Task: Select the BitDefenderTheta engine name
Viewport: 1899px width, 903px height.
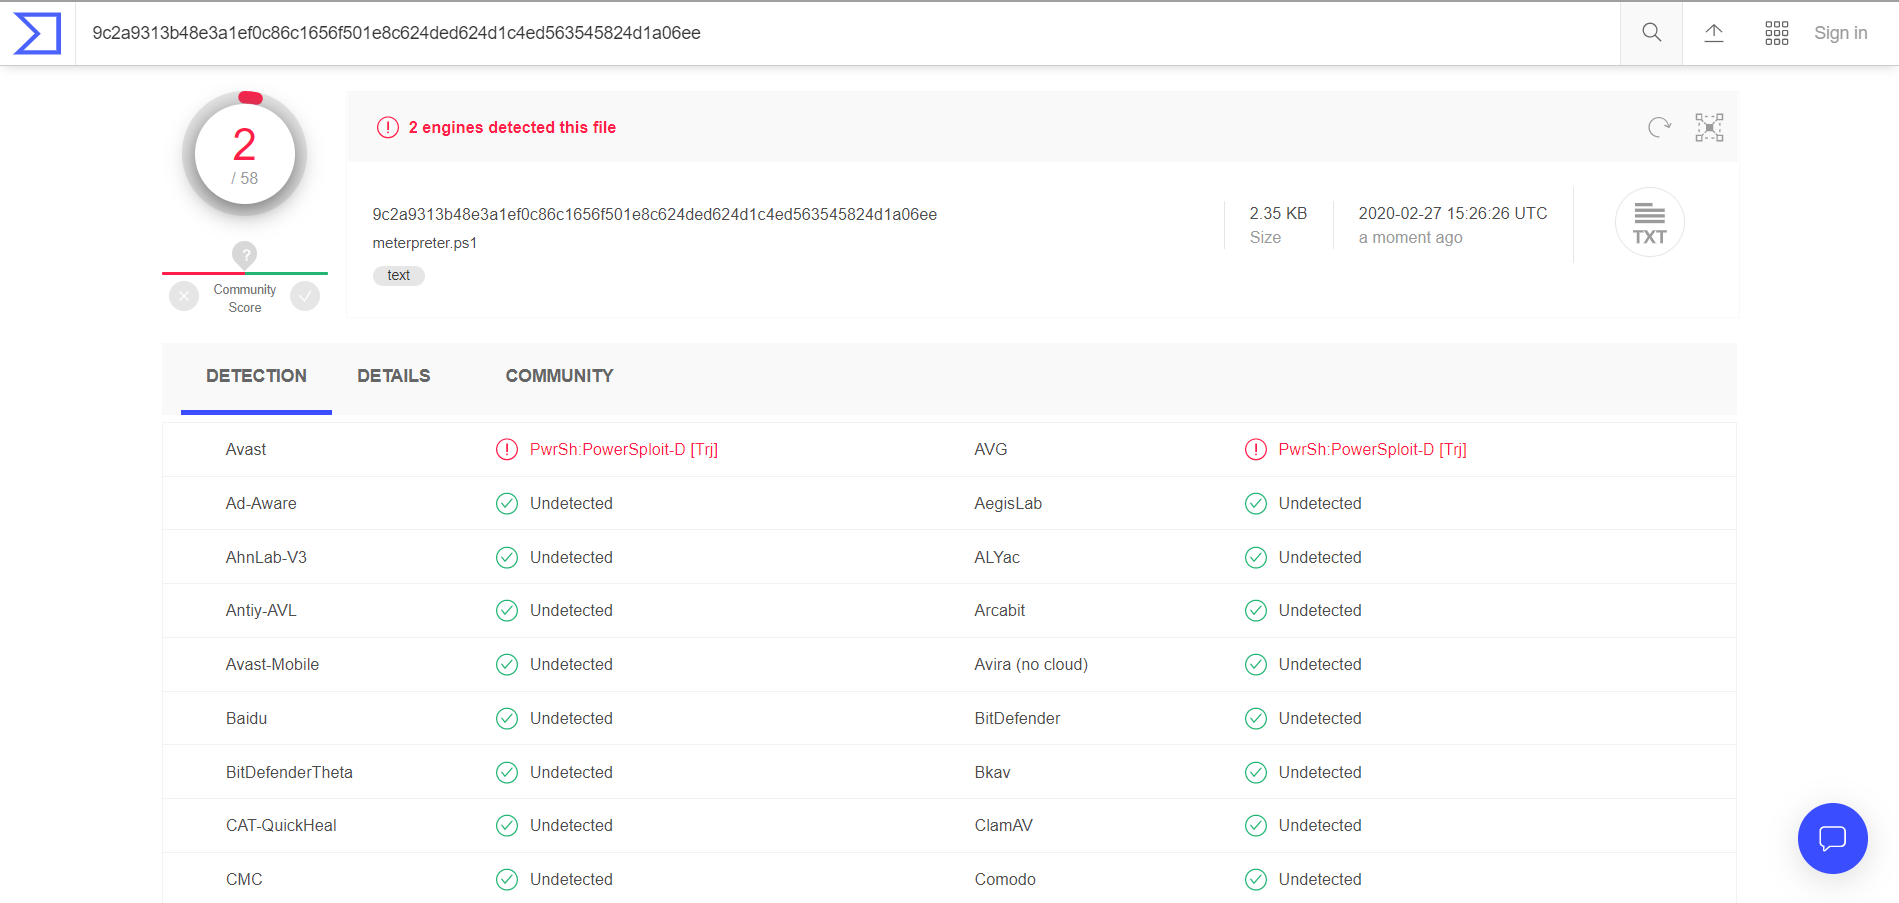Action: coord(289,772)
